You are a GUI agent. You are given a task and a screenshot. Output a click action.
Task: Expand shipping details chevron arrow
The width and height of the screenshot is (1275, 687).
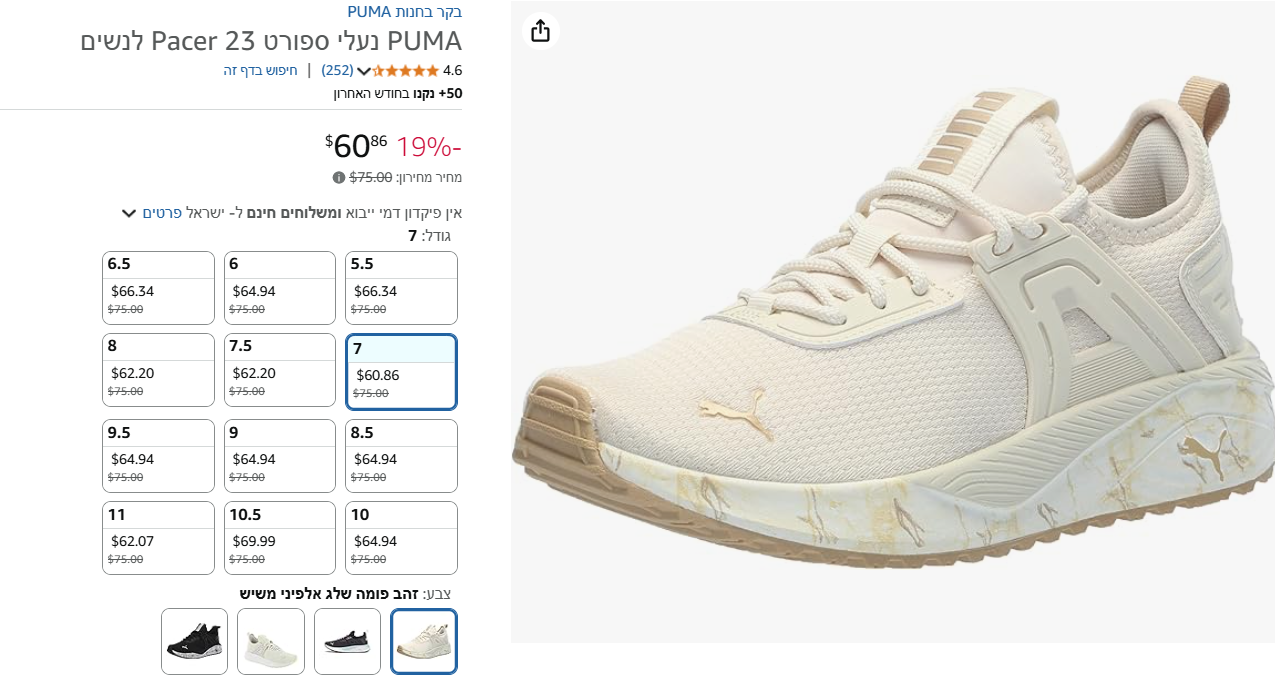129,213
